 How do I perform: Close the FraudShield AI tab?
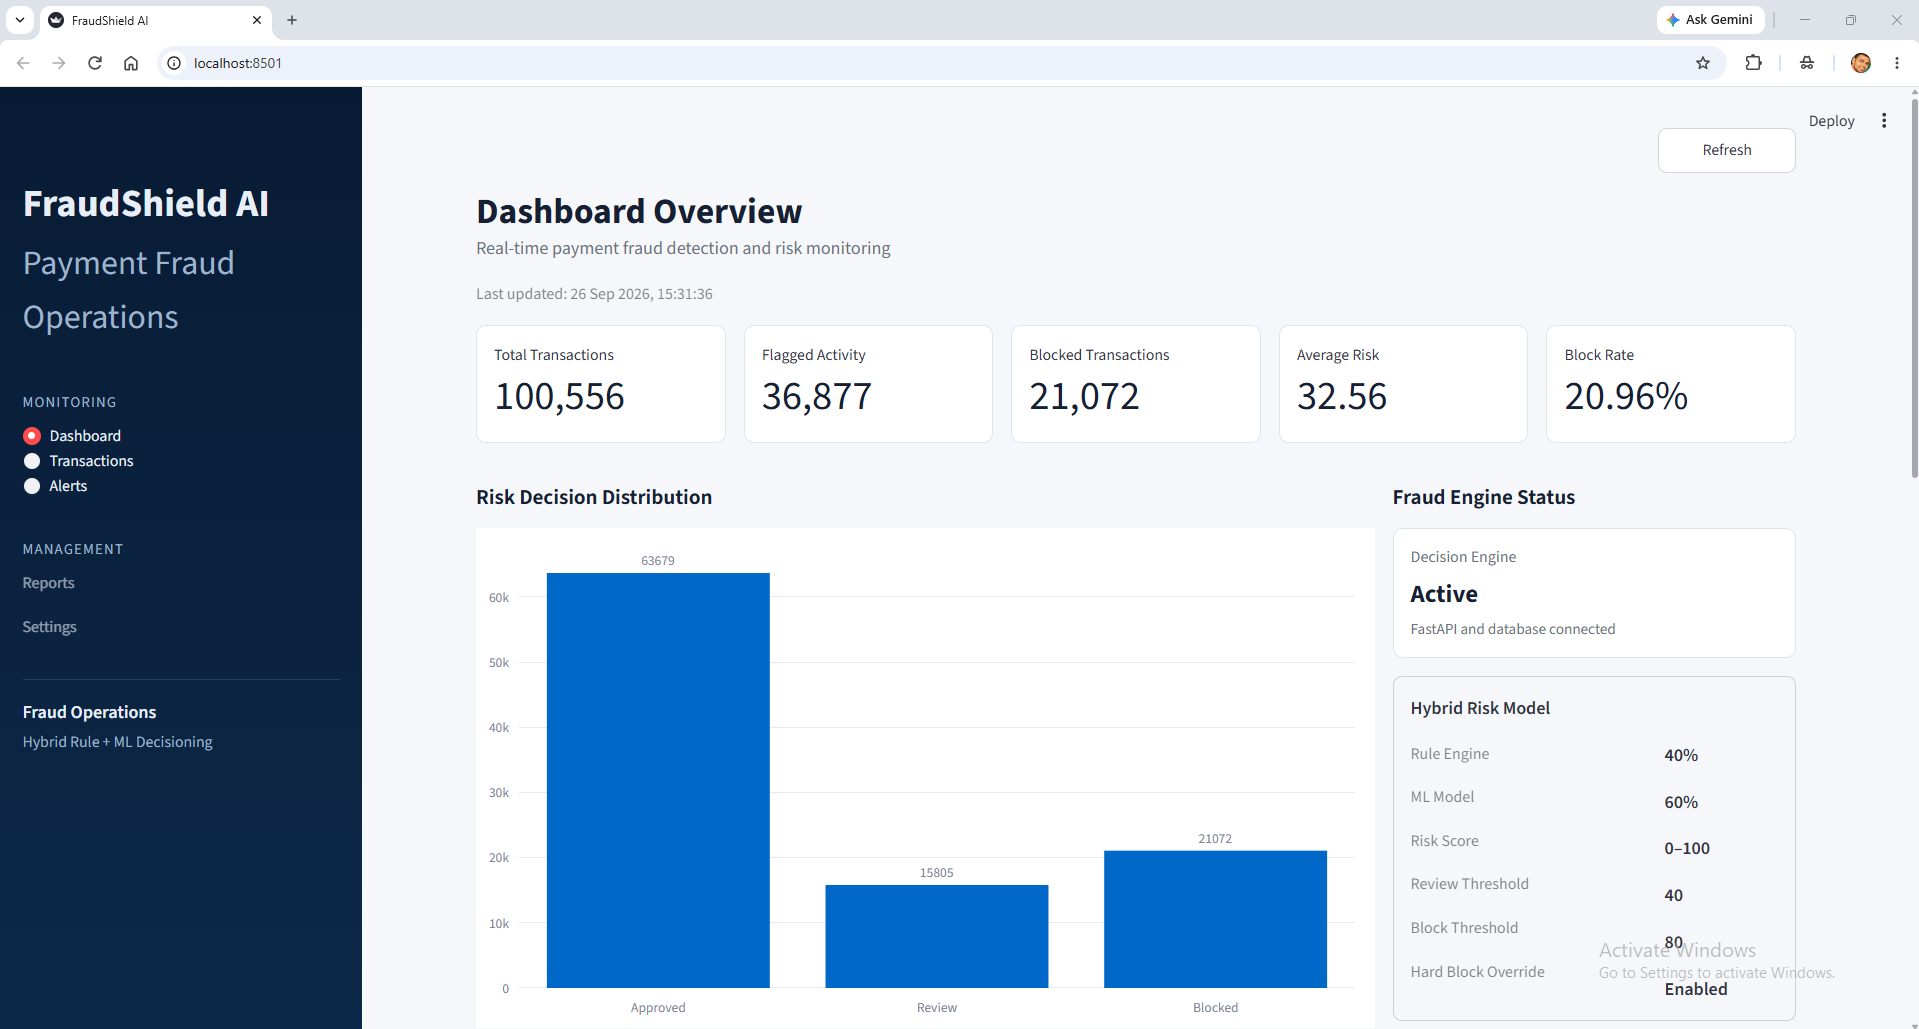[257, 20]
